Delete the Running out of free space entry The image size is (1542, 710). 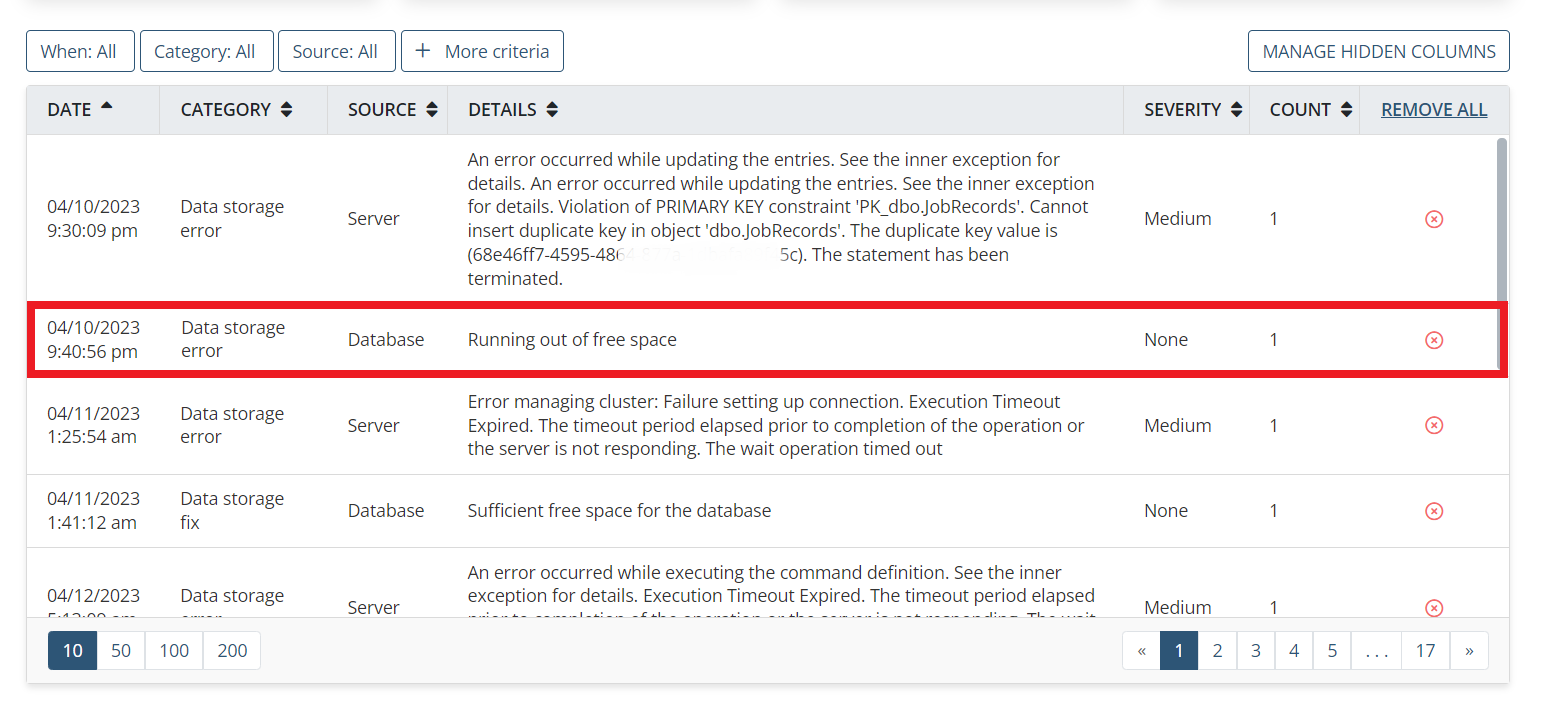pos(1433,340)
